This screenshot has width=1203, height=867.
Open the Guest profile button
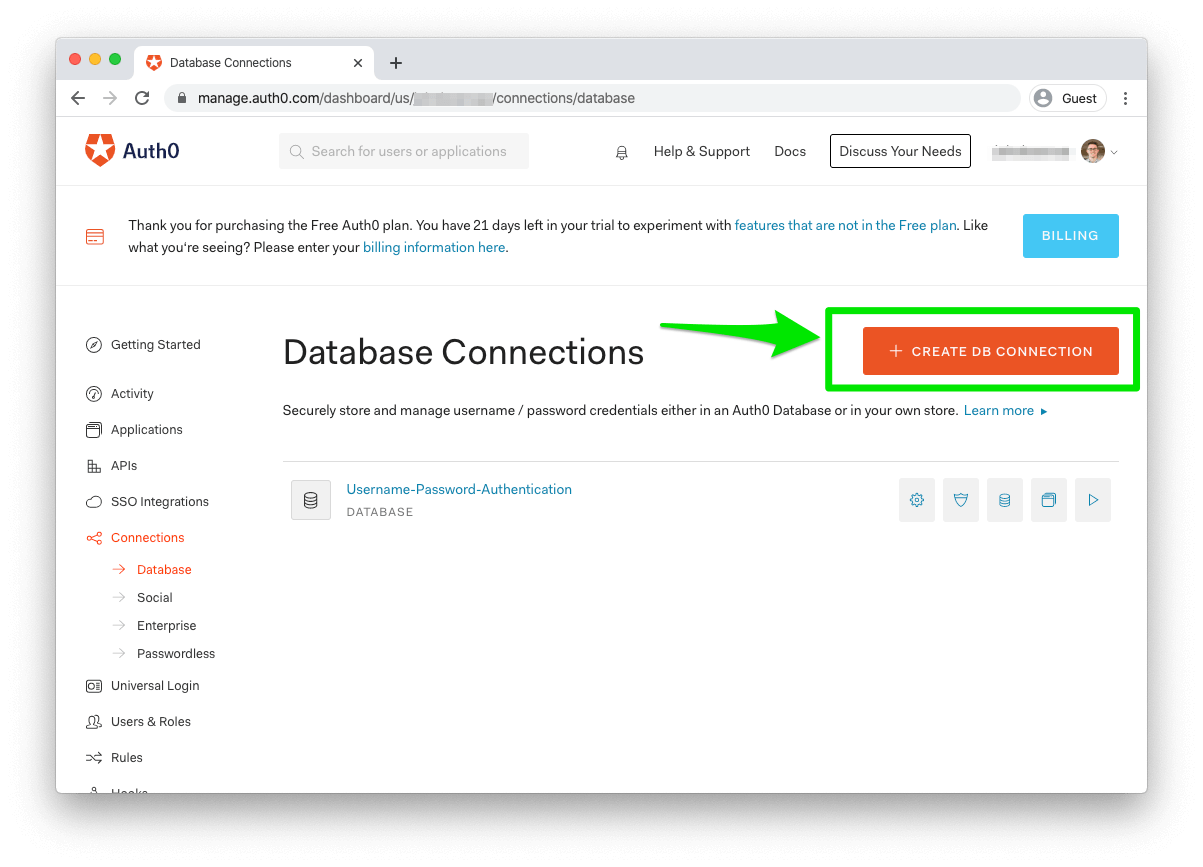click(1067, 98)
